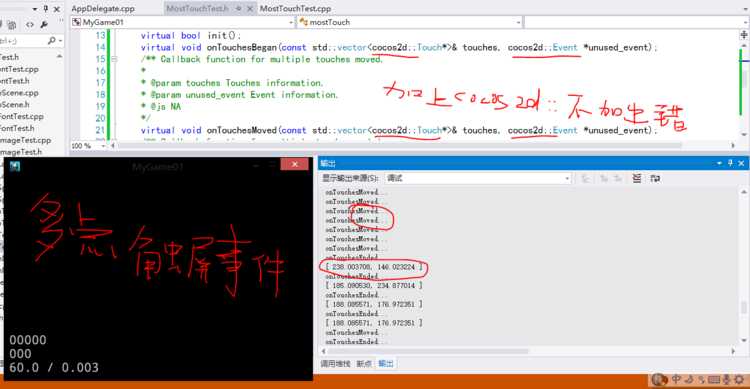Pin the Solution Explorer panel
This screenshot has height=389, width=750.
point(46,9)
